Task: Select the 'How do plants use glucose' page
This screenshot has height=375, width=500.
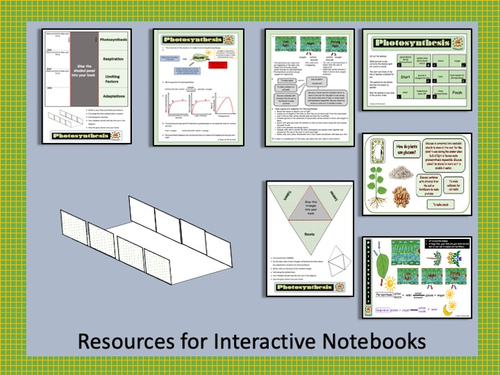Action: [x=417, y=174]
